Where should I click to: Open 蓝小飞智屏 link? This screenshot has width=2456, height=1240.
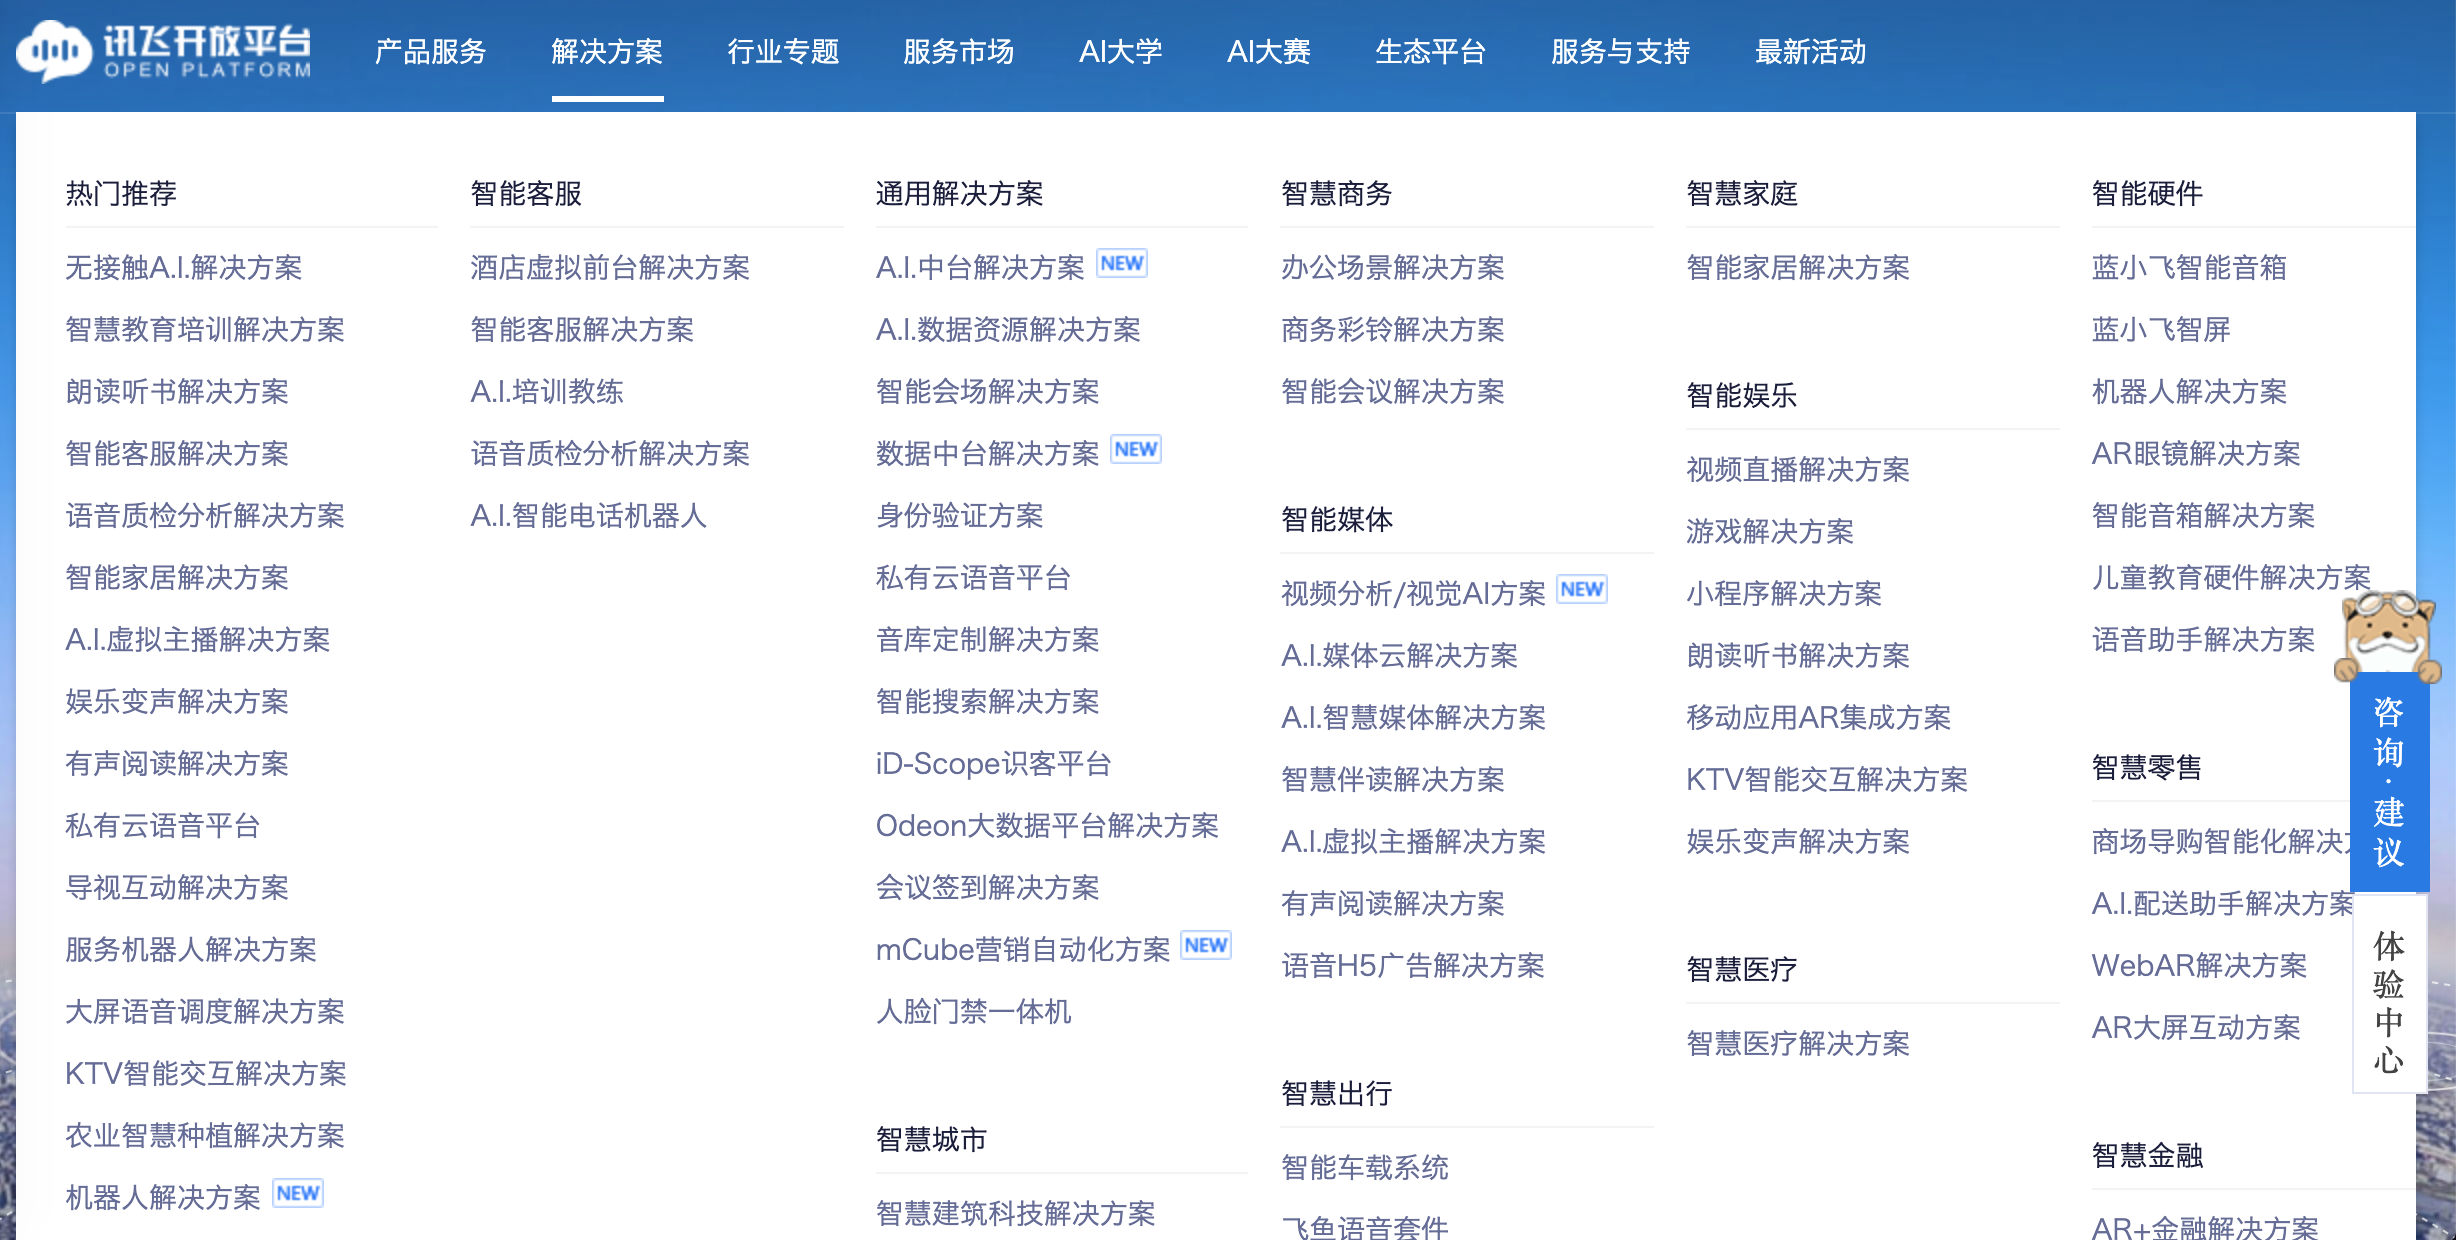tap(2162, 330)
